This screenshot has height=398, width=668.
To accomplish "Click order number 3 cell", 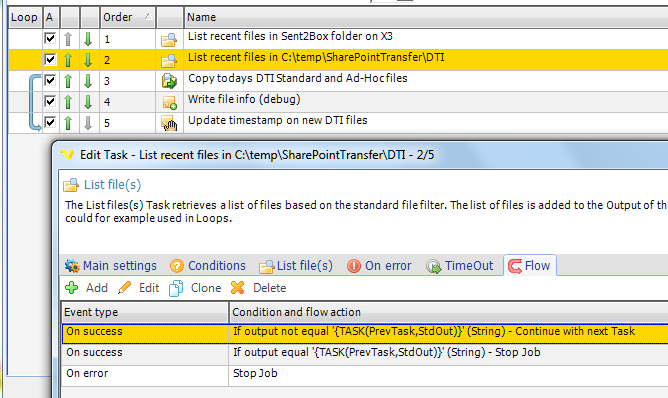I will tap(127, 81).
